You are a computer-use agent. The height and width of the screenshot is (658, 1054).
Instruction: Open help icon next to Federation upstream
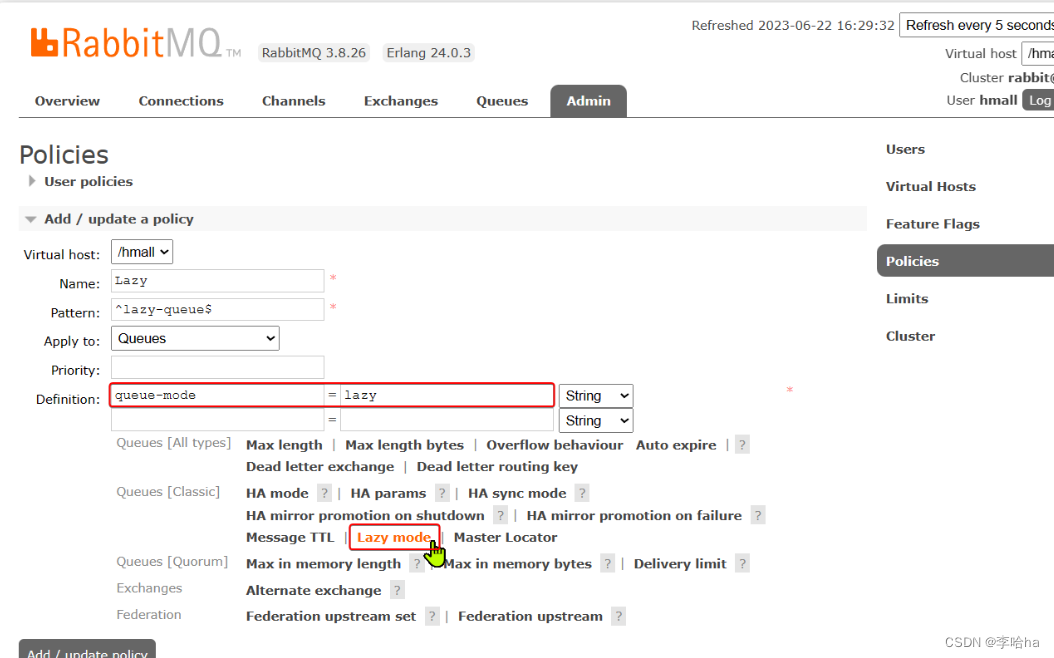pyautogui.click(x=618, y=616)
